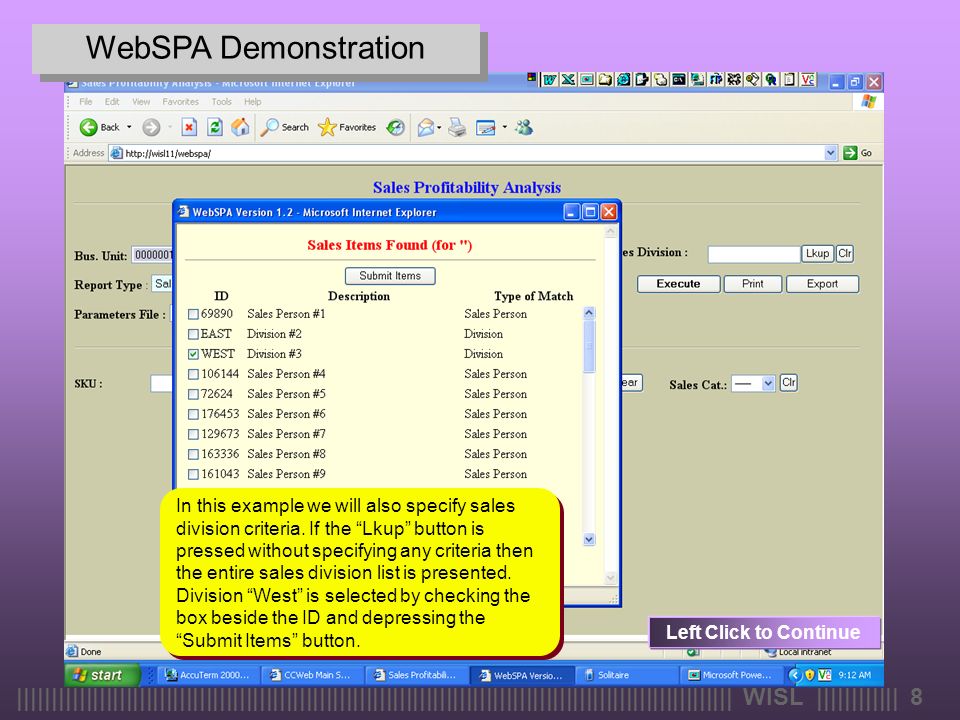The image size is (960, 720).
Task: Tick the checkbox for ID 129673
Action: point(193,434)
